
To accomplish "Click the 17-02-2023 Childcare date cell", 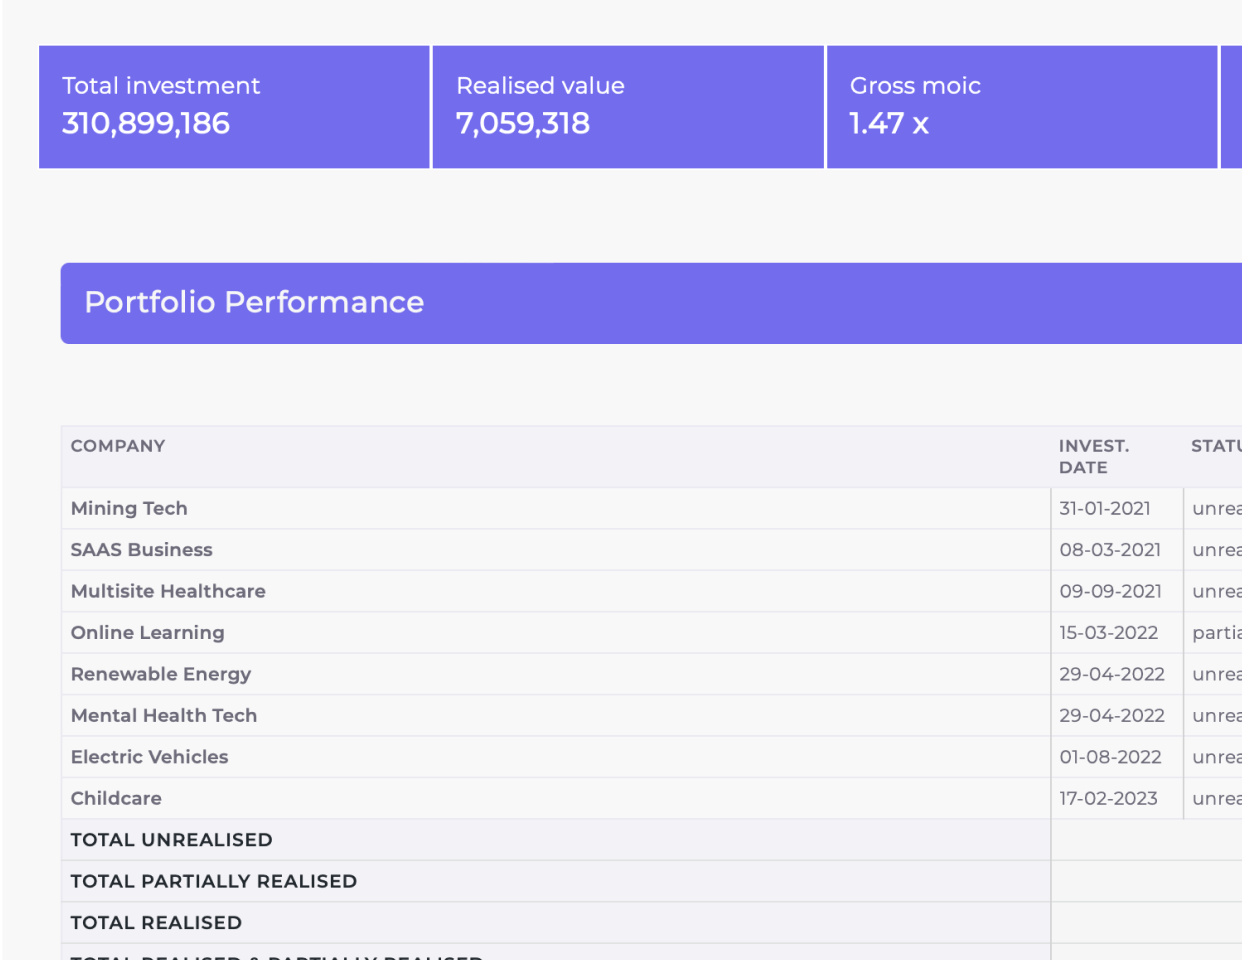I will [x=1108, y=799].
